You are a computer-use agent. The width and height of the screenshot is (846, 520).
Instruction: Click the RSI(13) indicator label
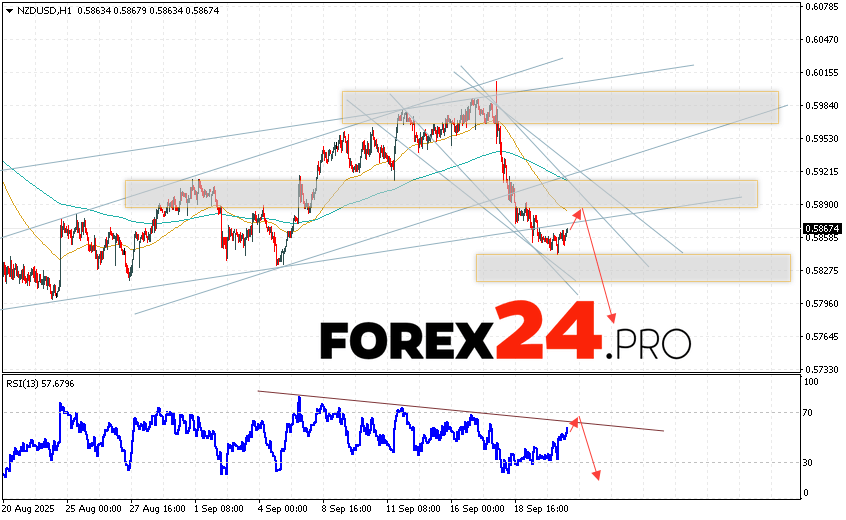(40, 383)
